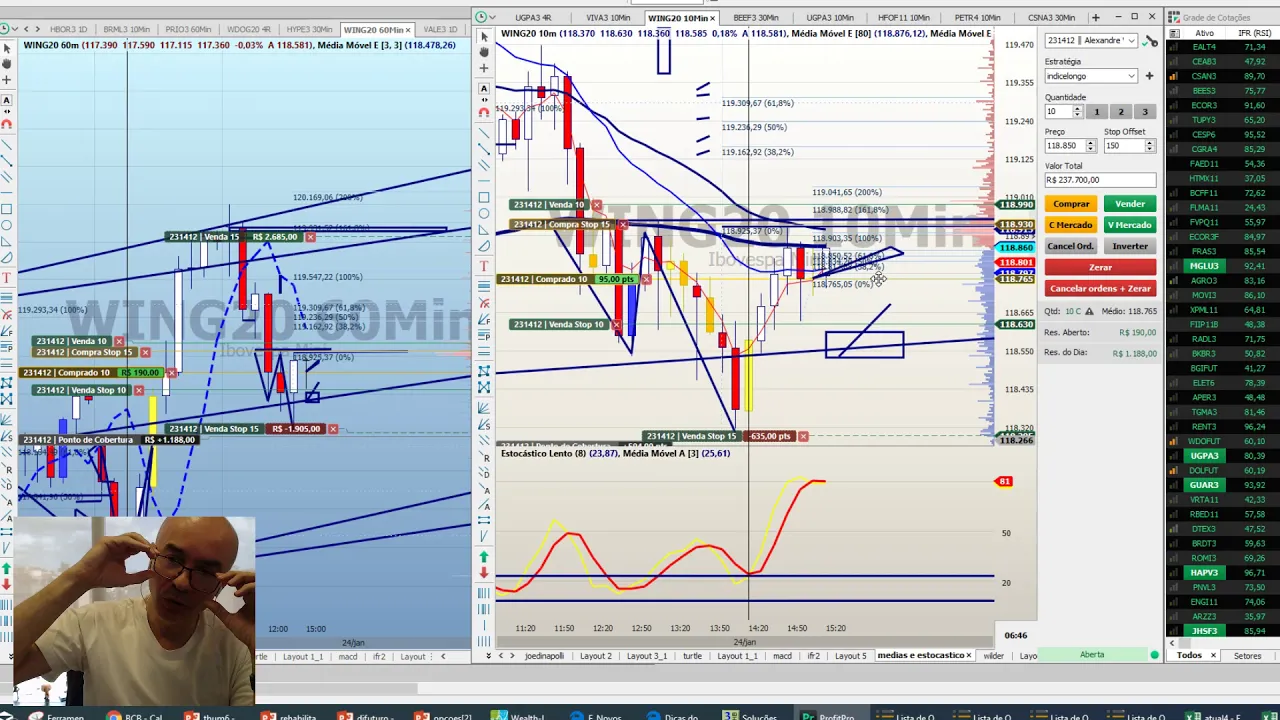Viewport: 1280px width, 720px height.
Task: Click the Comprar button
Action: coord(1071,204)
